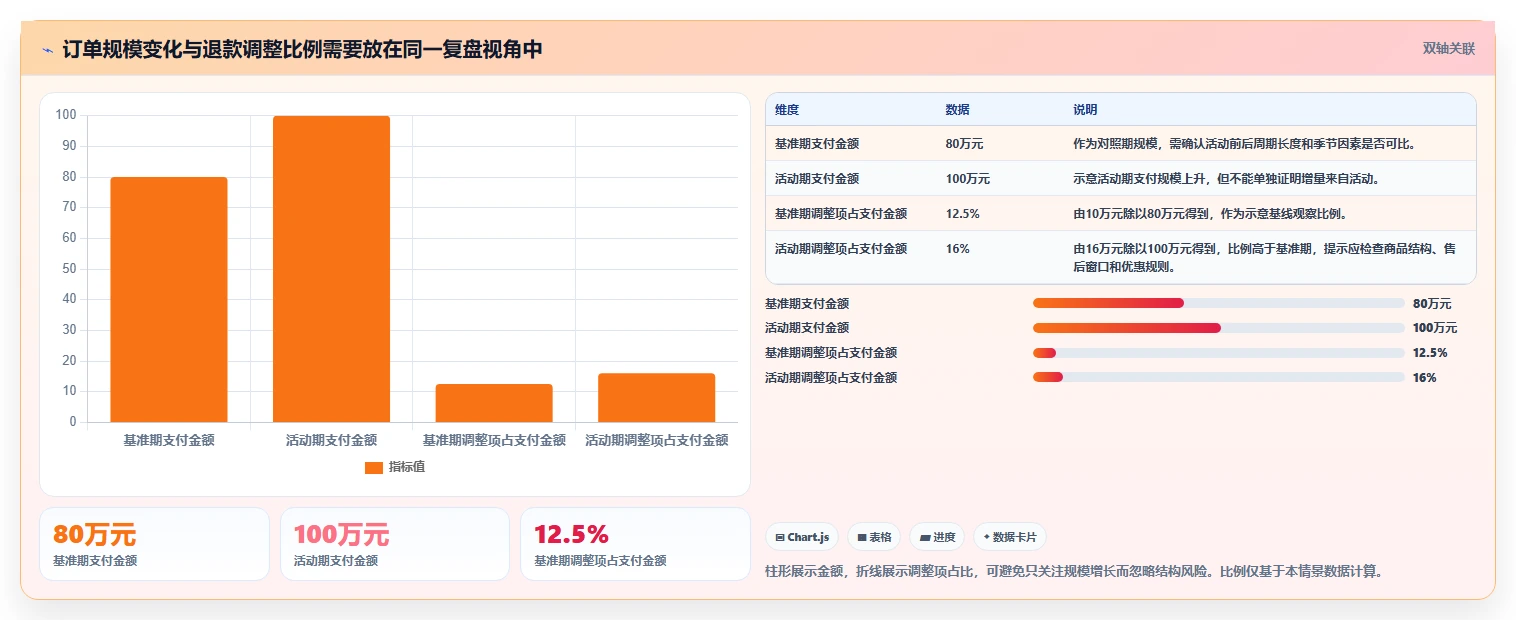Click the 数据卡片 tag button

pos(1010,537)
